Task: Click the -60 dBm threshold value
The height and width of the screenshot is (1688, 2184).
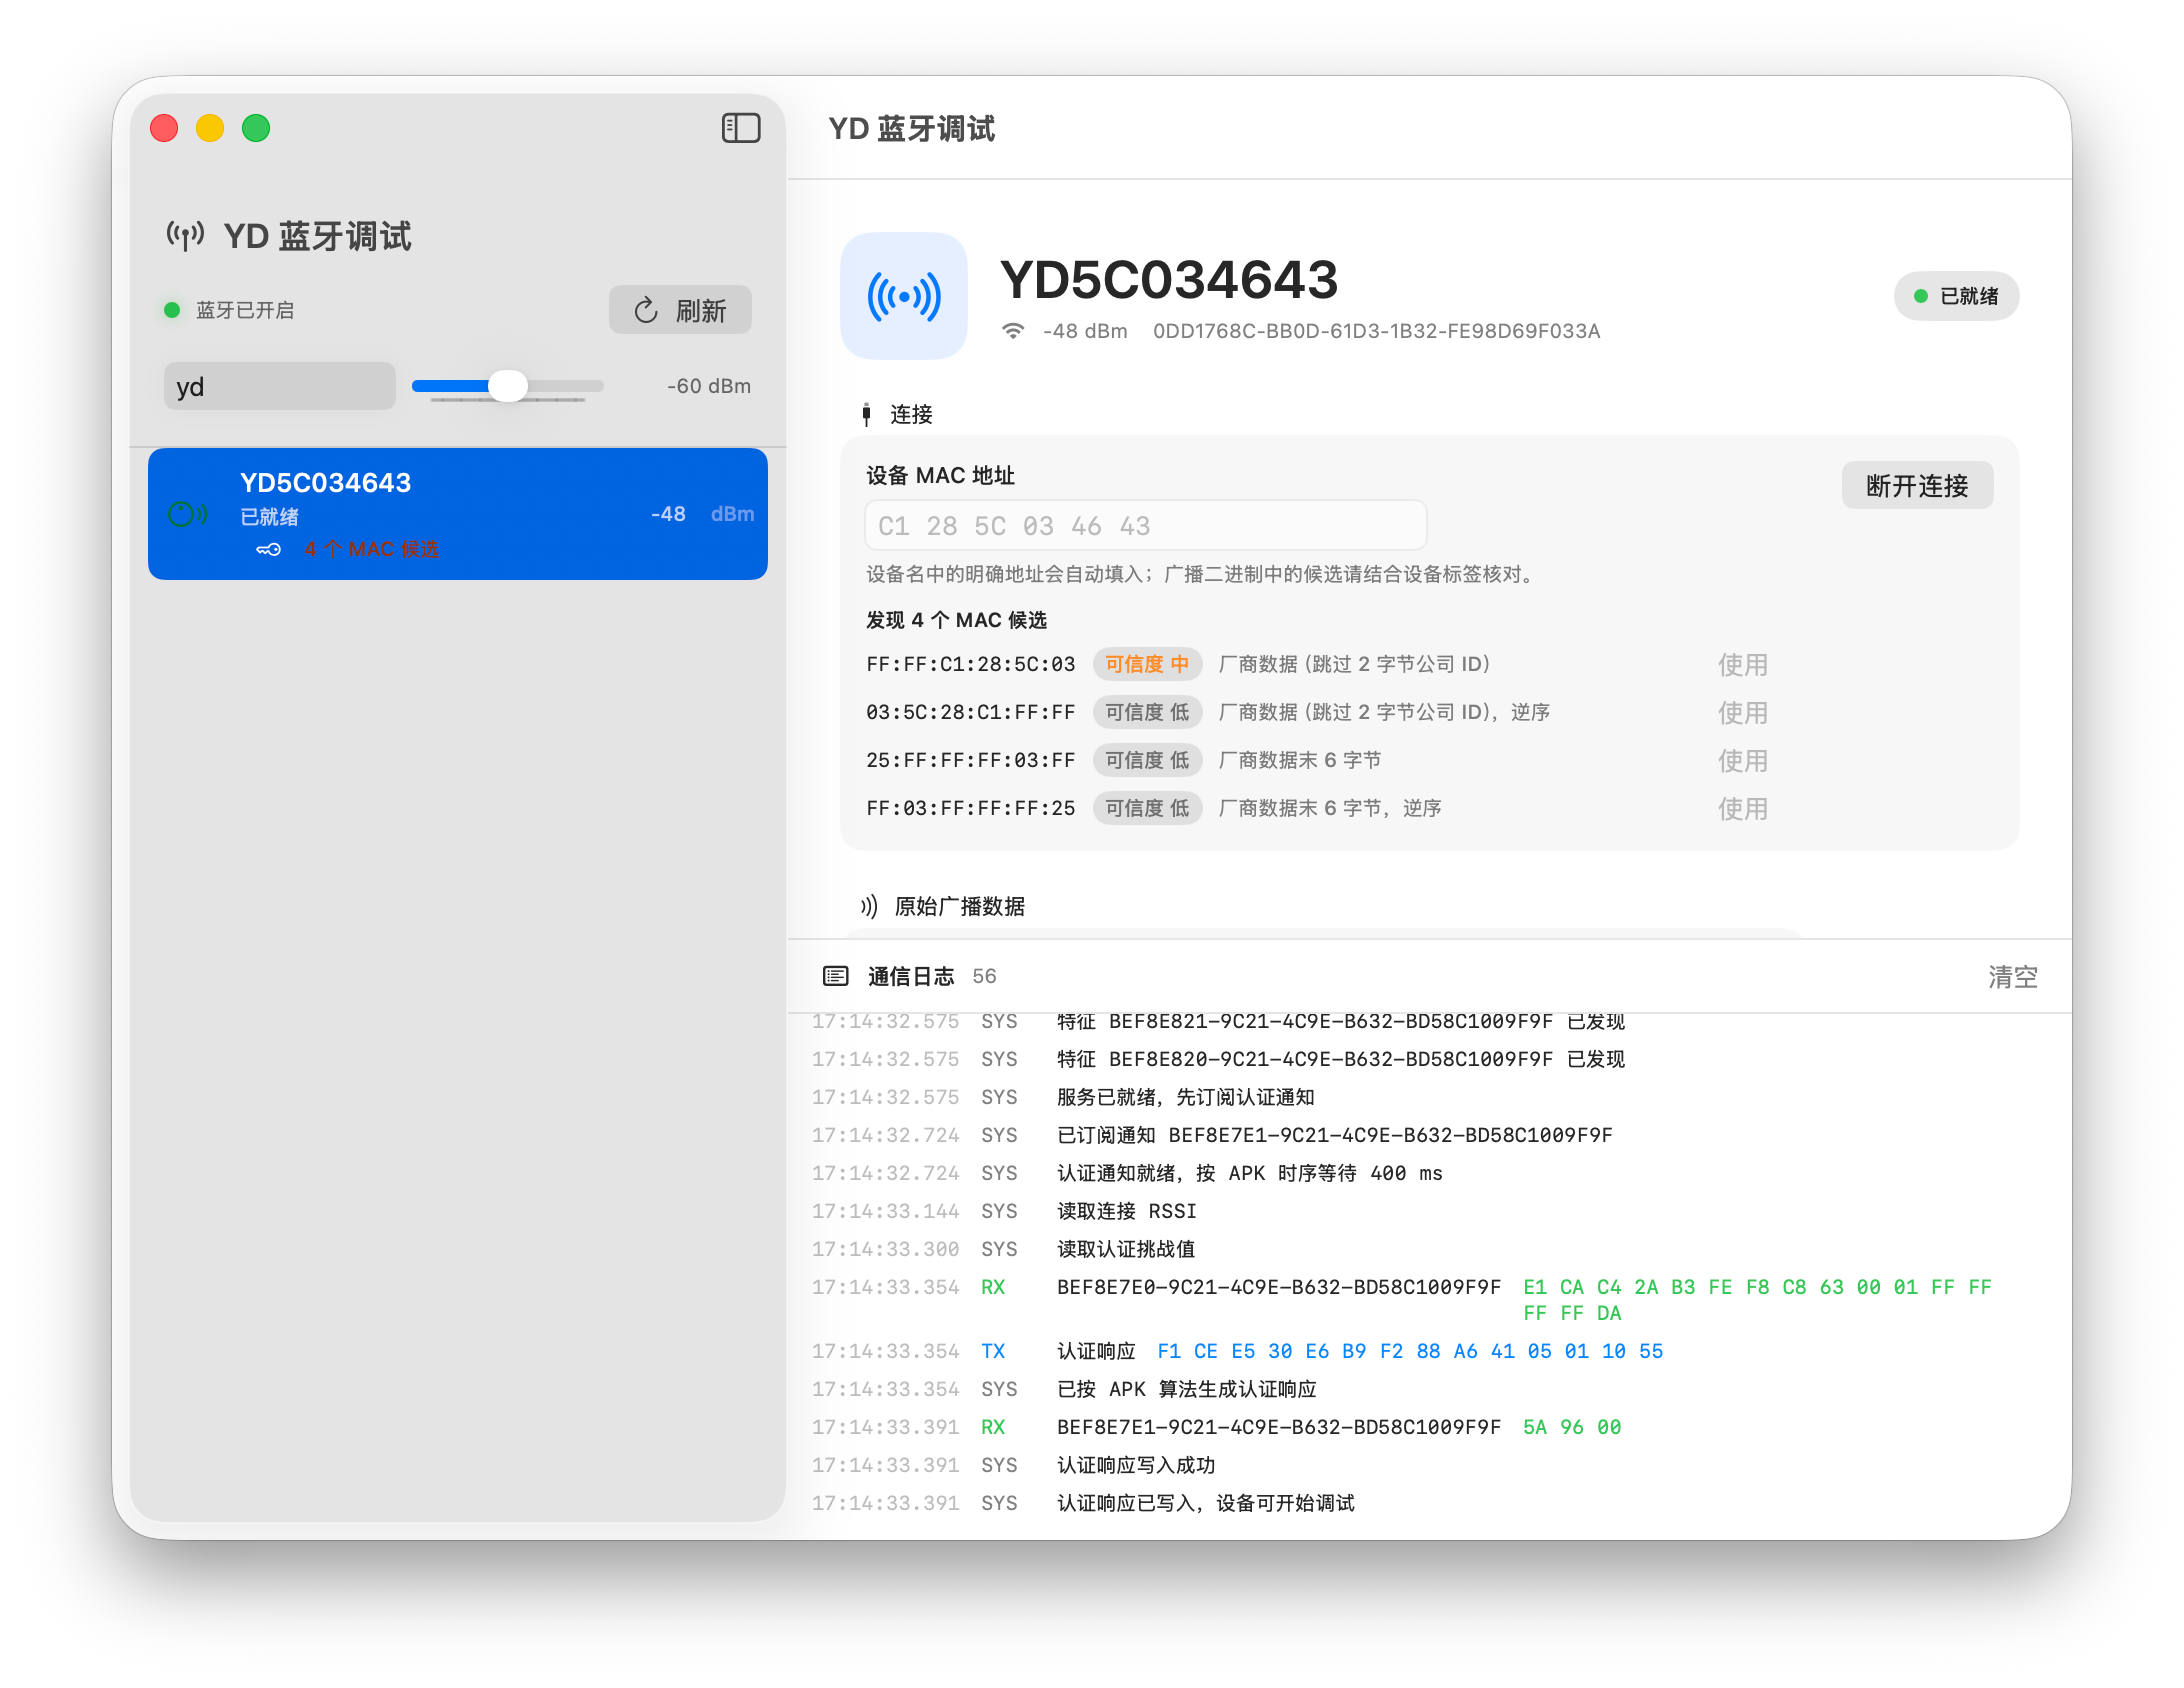Action: coord(709,386)
